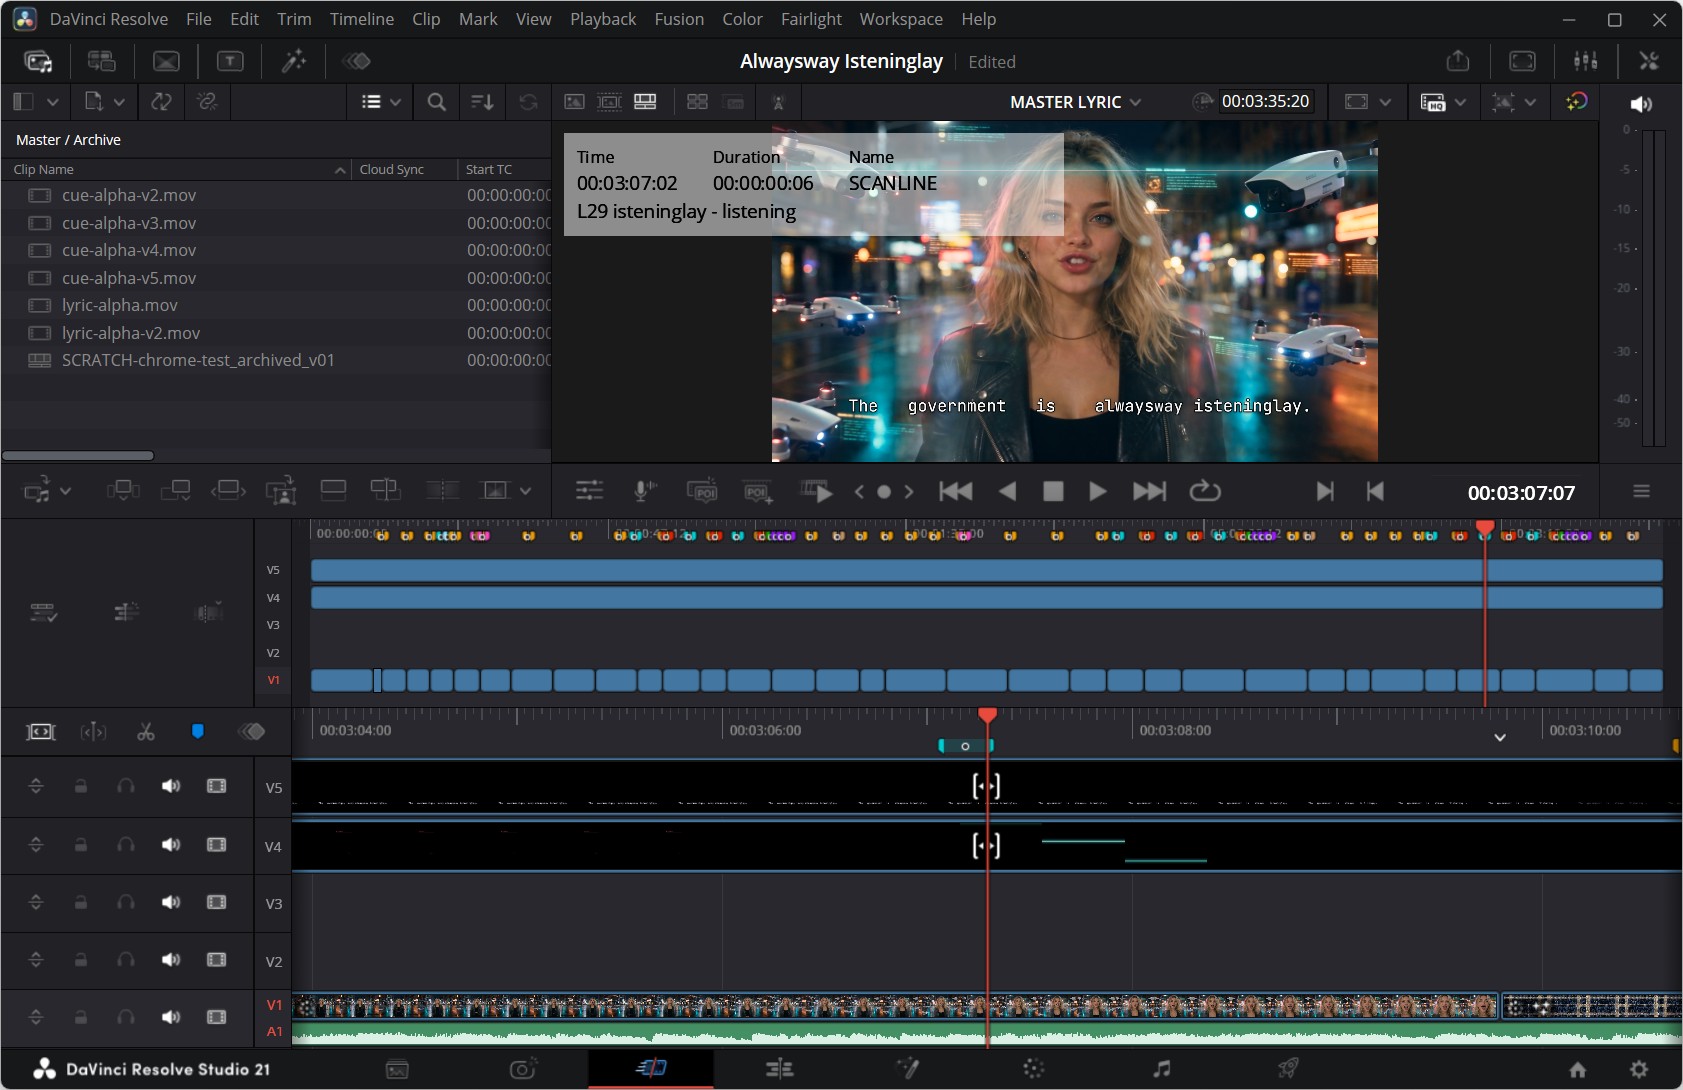Open the Playback menu
This screenshot has height=1090, width=1683.
(603, 19)
